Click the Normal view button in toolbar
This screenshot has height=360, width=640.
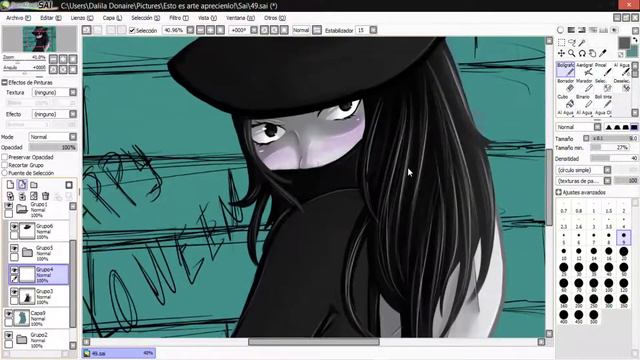(301, 30)
